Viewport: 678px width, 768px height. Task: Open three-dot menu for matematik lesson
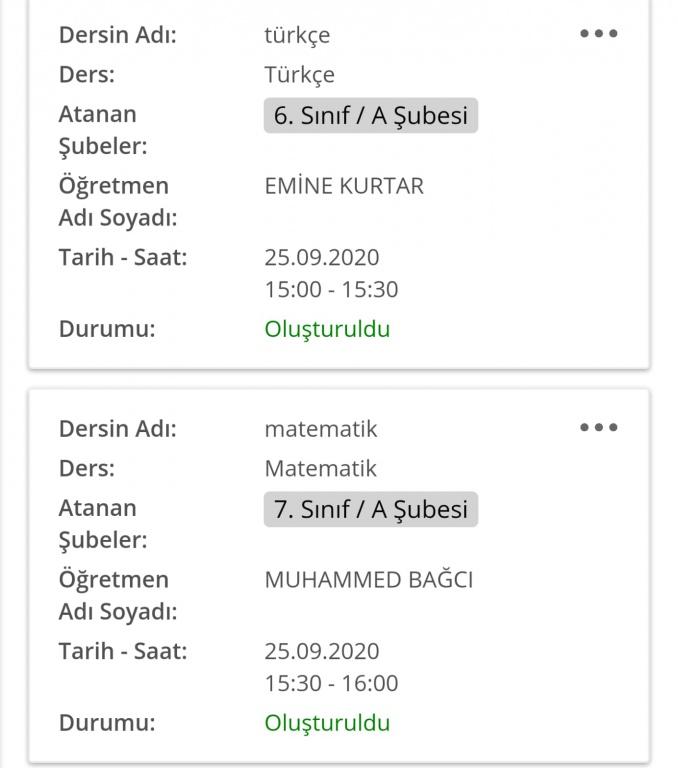pos(598,427)
